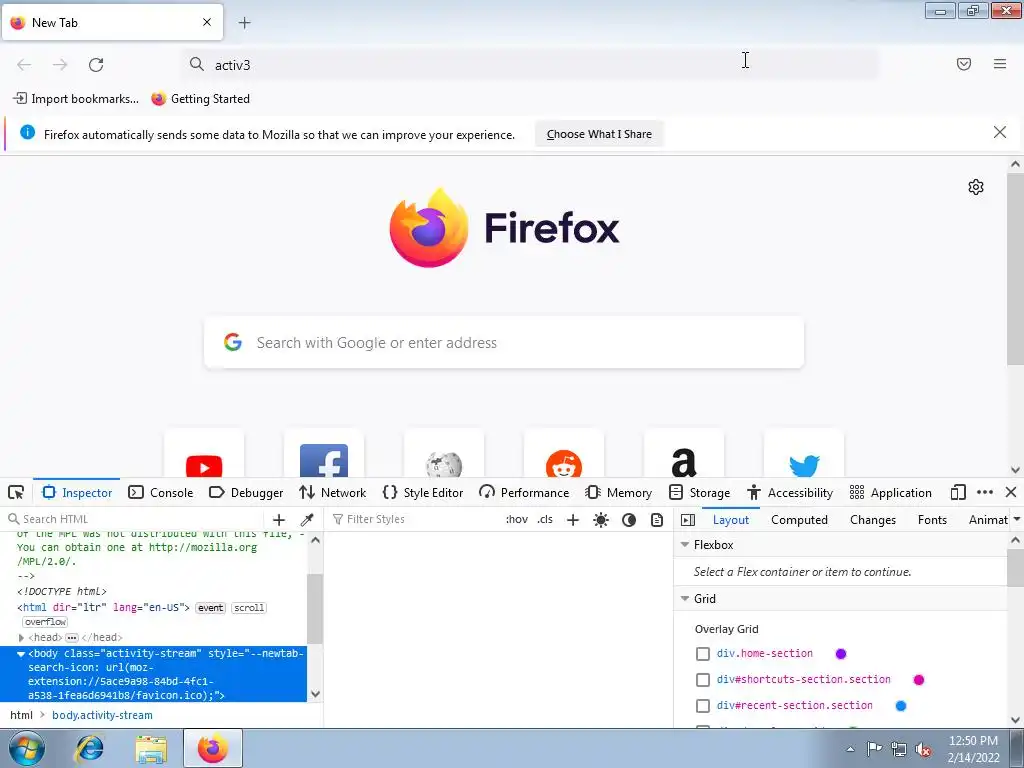The width and height of the screenshot is (1024, 768).
Task: Add a new CSS rule with the plus icon
Action: [573, 520]
